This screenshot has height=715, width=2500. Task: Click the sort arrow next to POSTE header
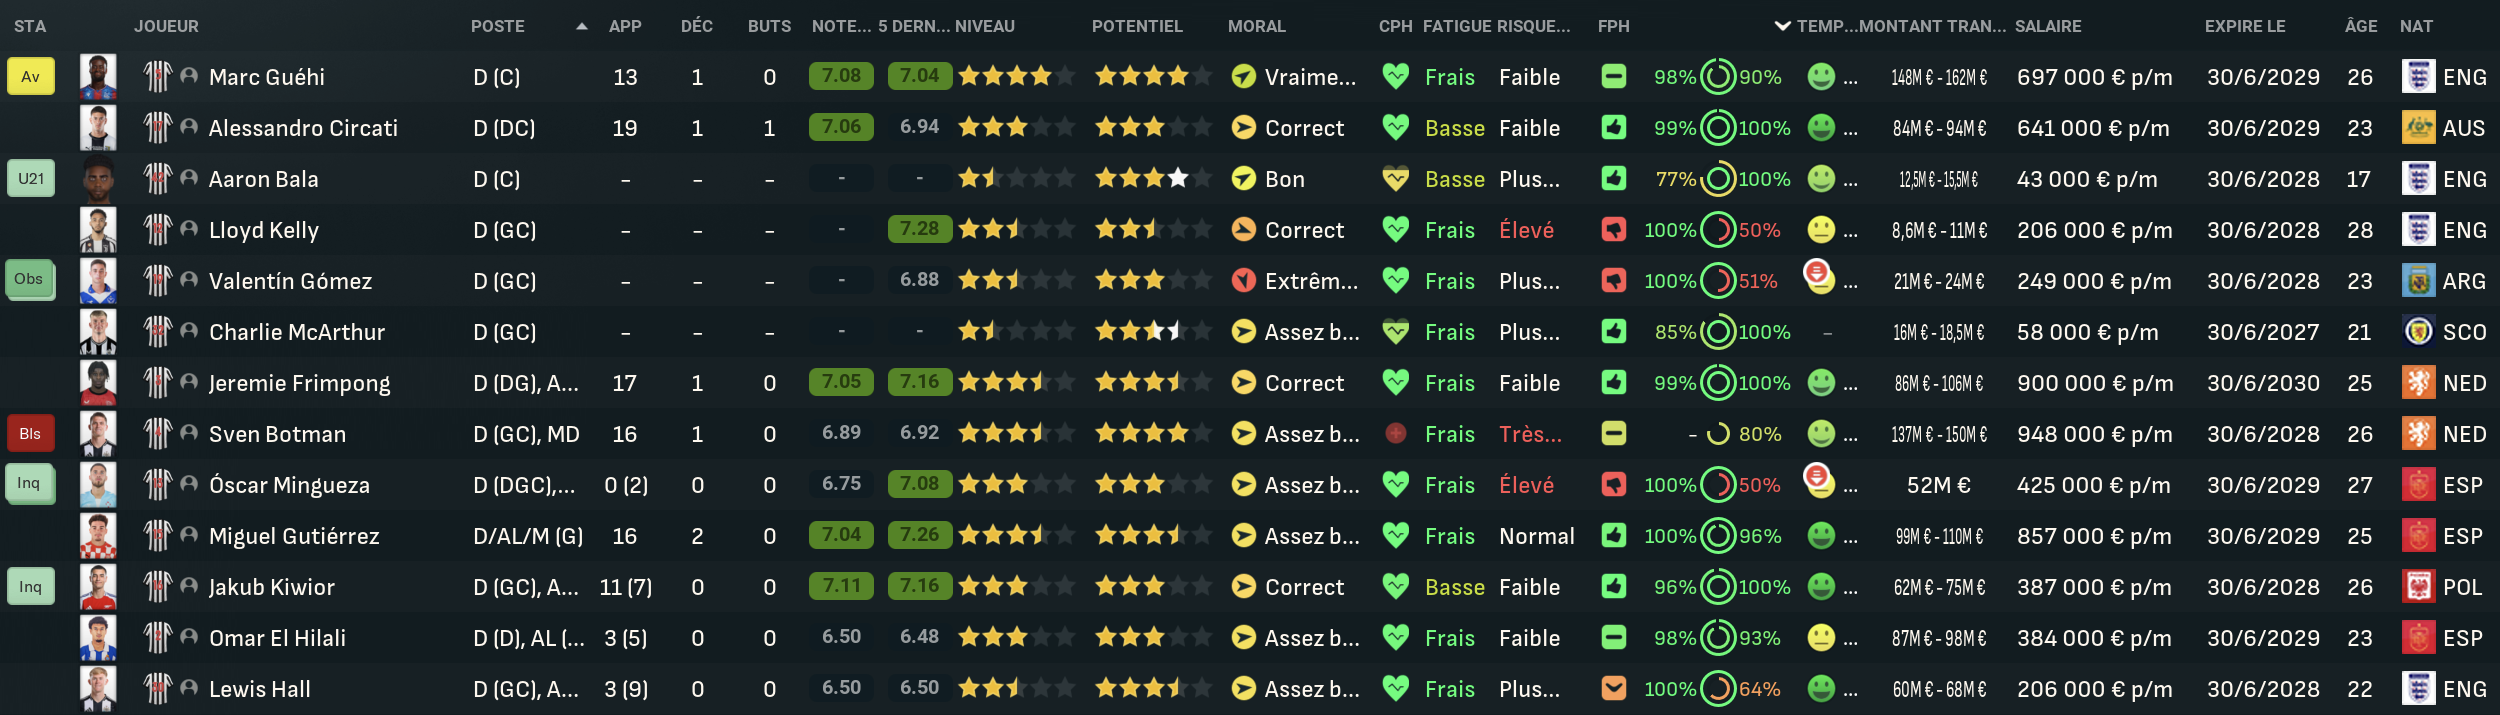582,26
